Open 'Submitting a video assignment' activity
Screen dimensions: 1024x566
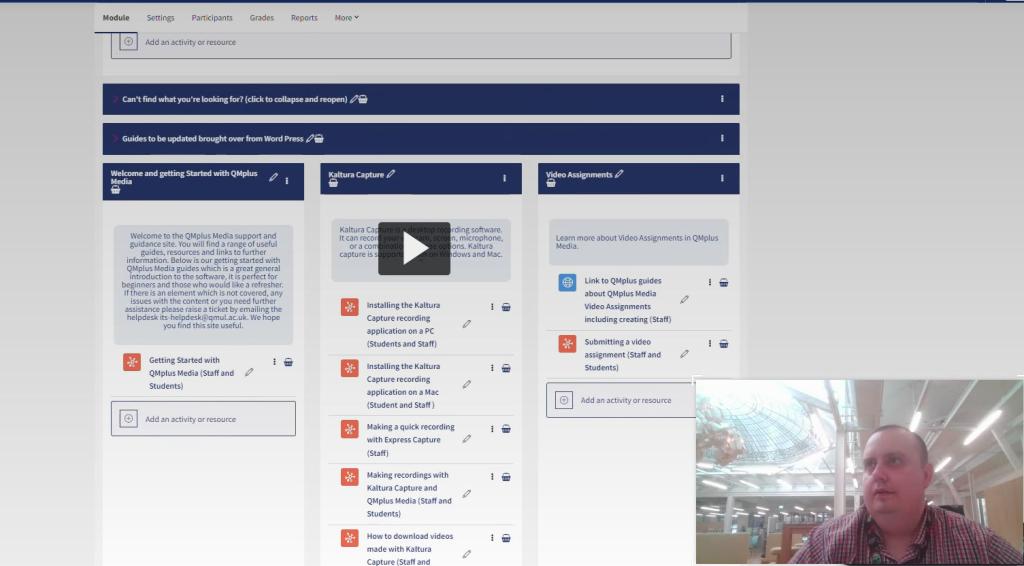click(x=622, y=354)
